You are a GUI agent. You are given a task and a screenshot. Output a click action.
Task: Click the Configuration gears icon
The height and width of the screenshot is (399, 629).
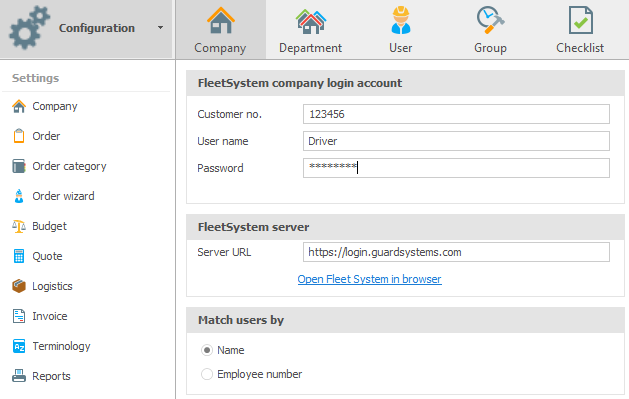coord(29,28)
